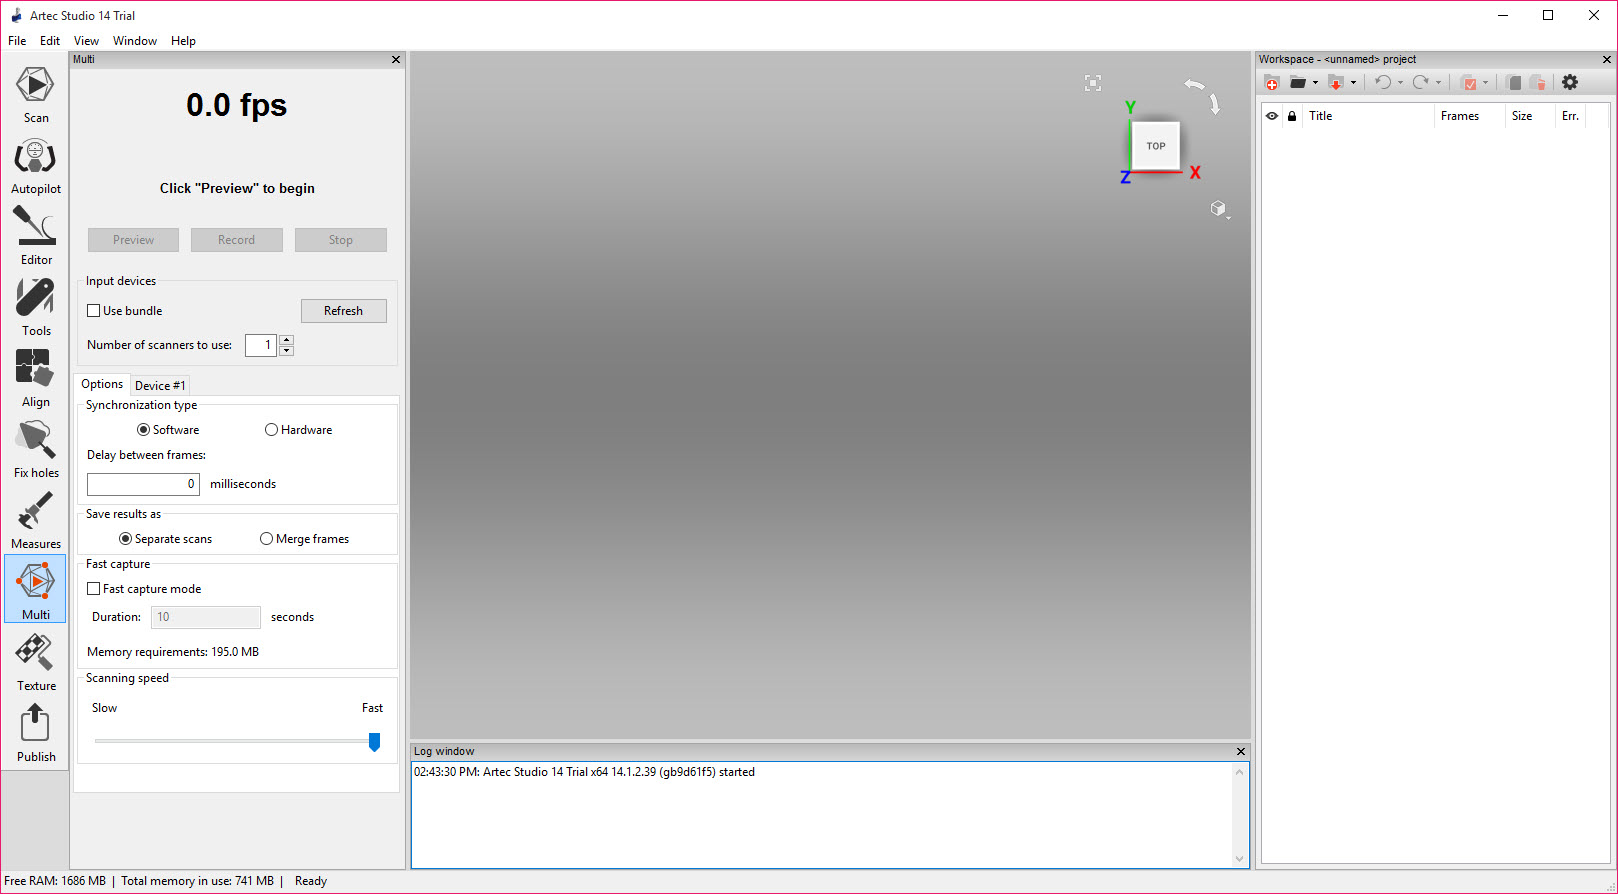Expand the save project dropdown arrow

[x=1353, y=83]
